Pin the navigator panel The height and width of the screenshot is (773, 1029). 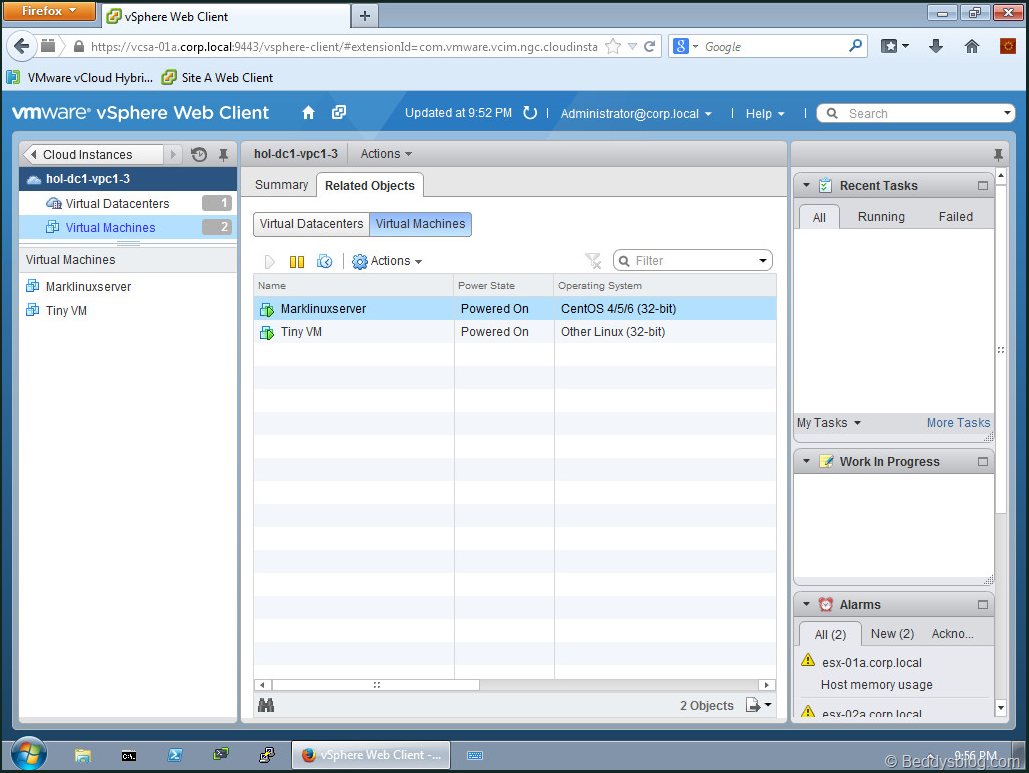coord(223,154)
